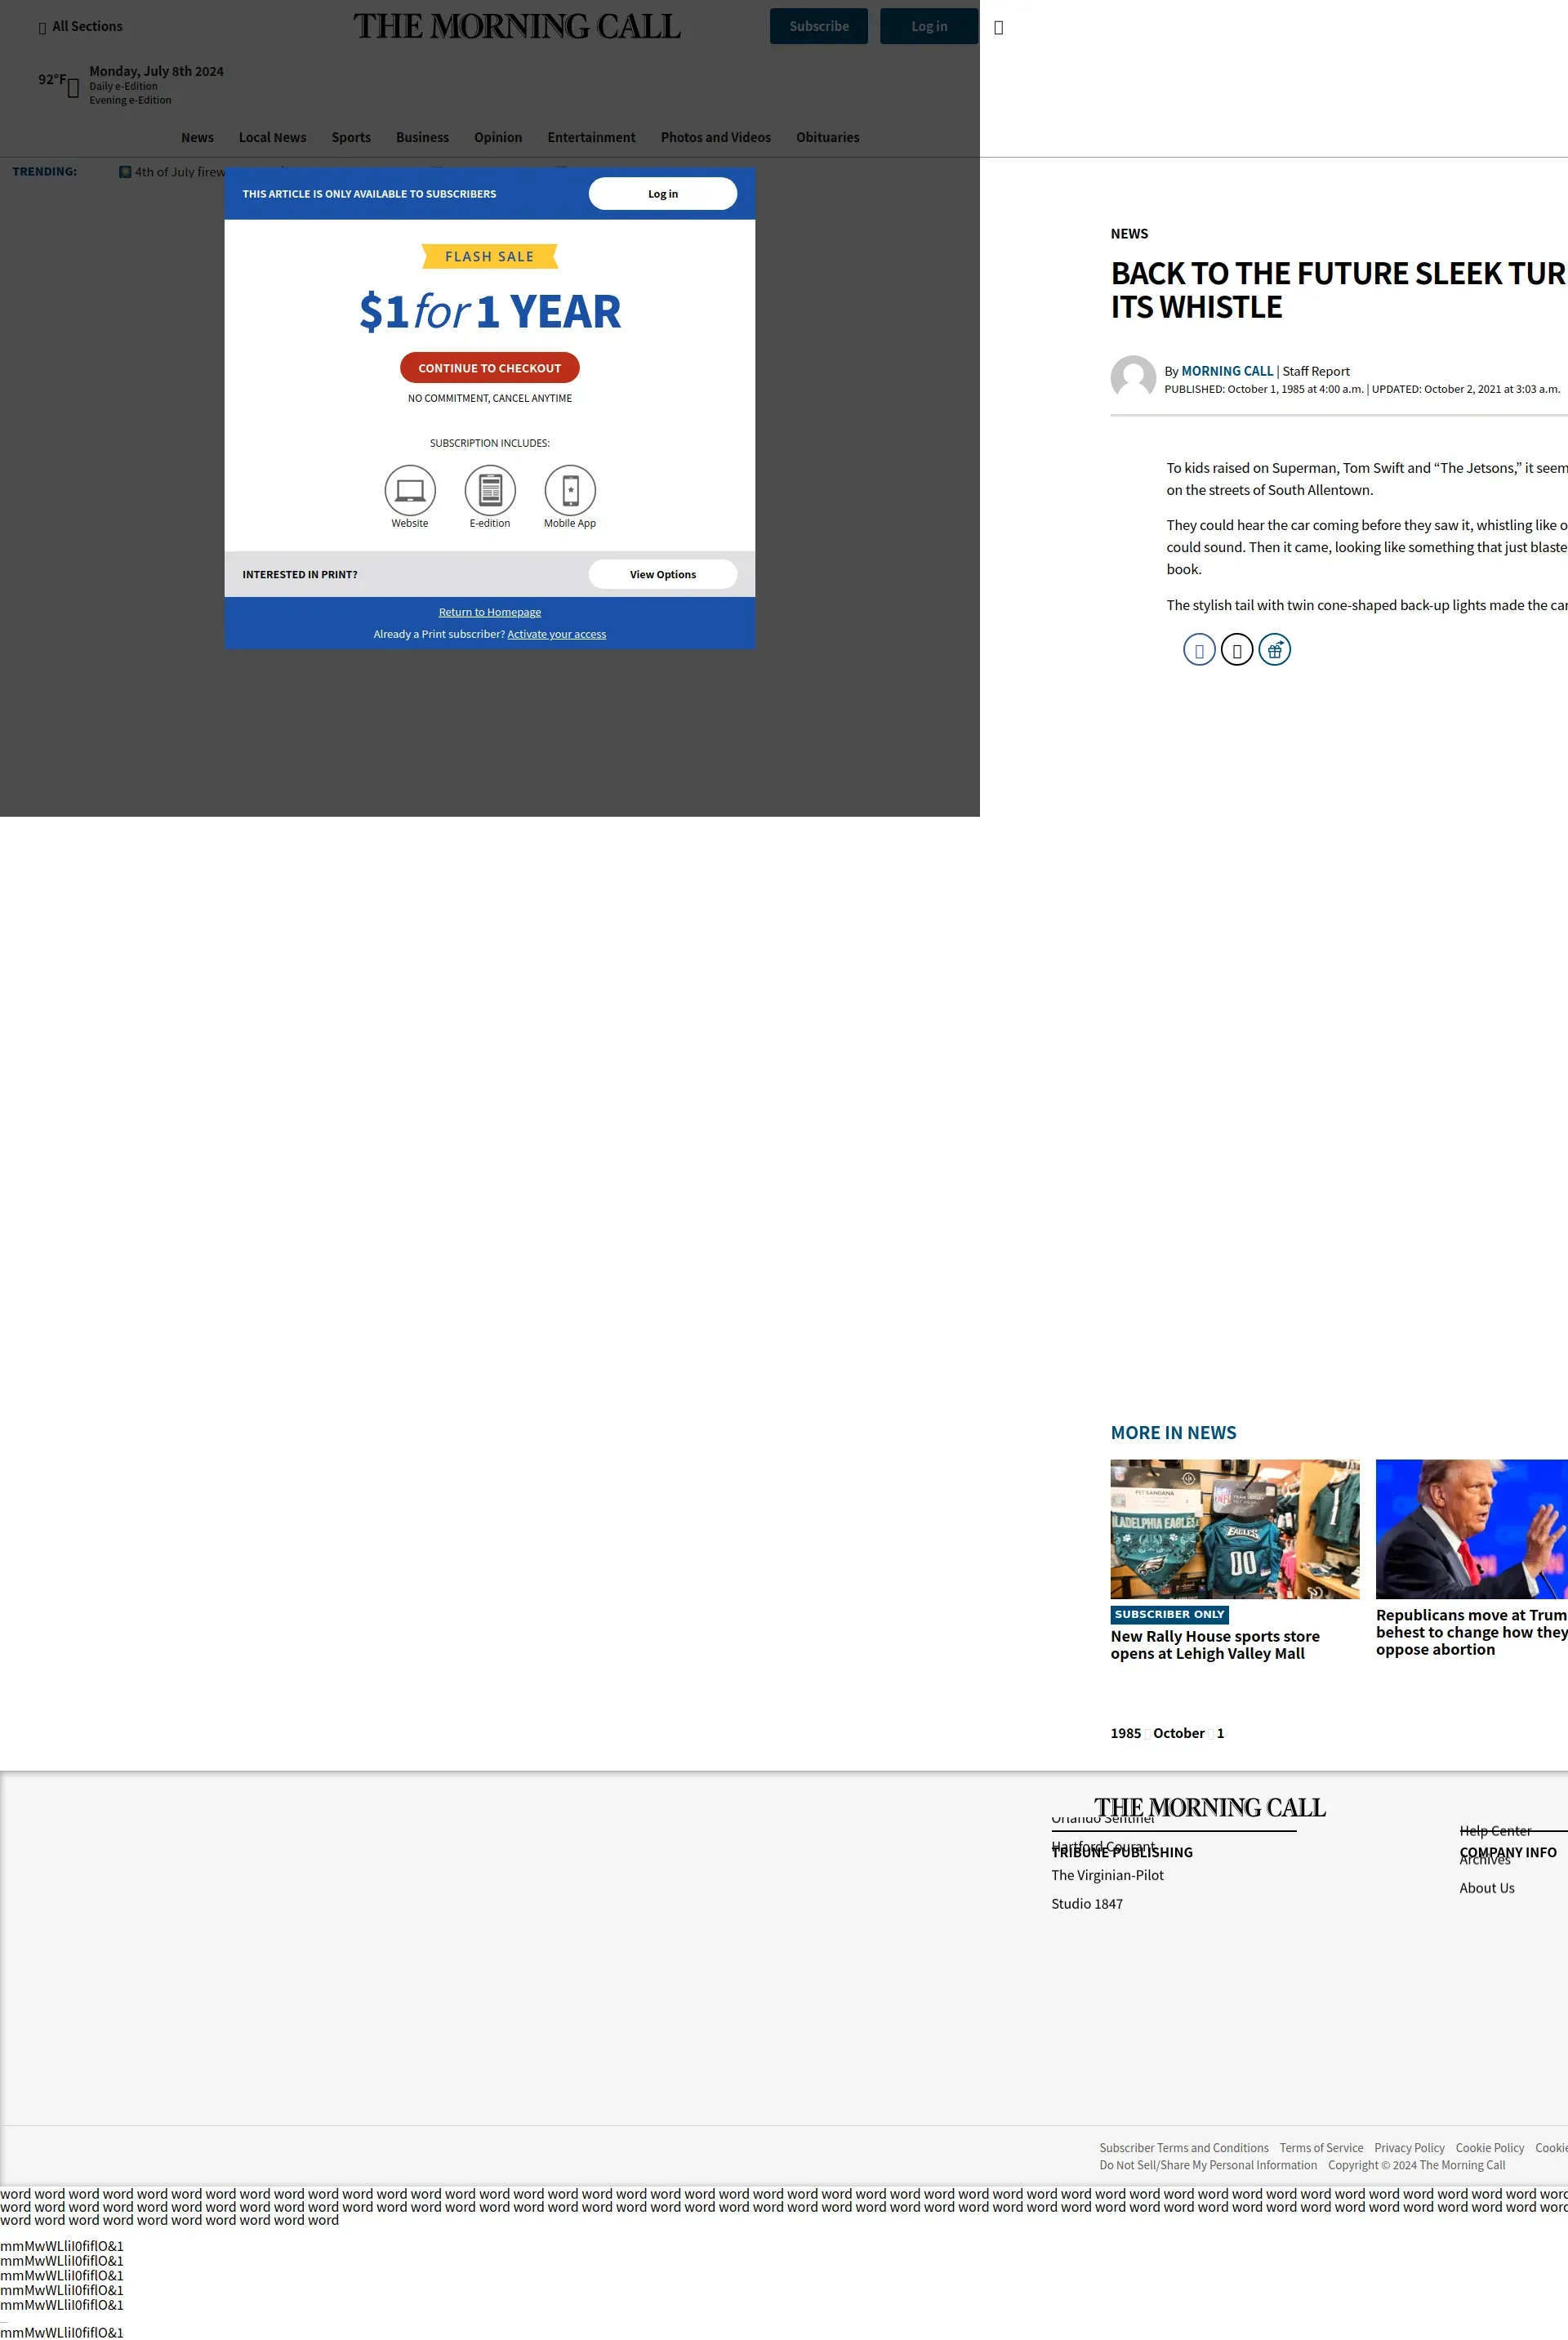Open Photos and Videos nav section
This screenshot has width=1568, height=2340.
(715, 137)
